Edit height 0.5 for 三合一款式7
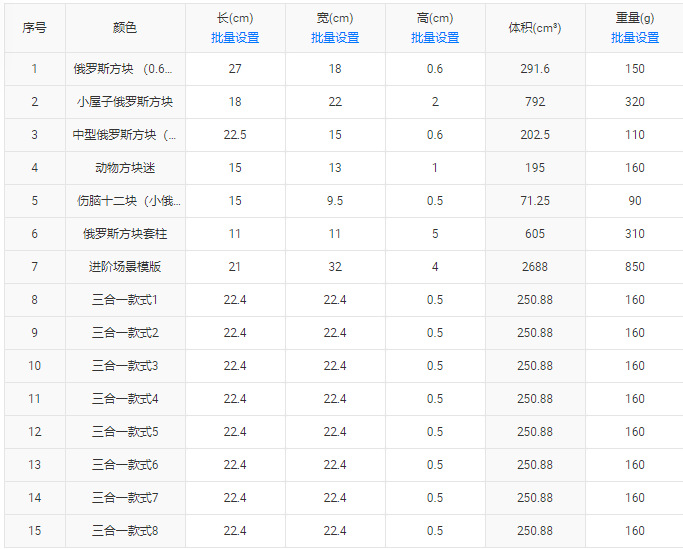Image resolution: width=683 pixels, height=549 pixels. [x=435, y=498]
